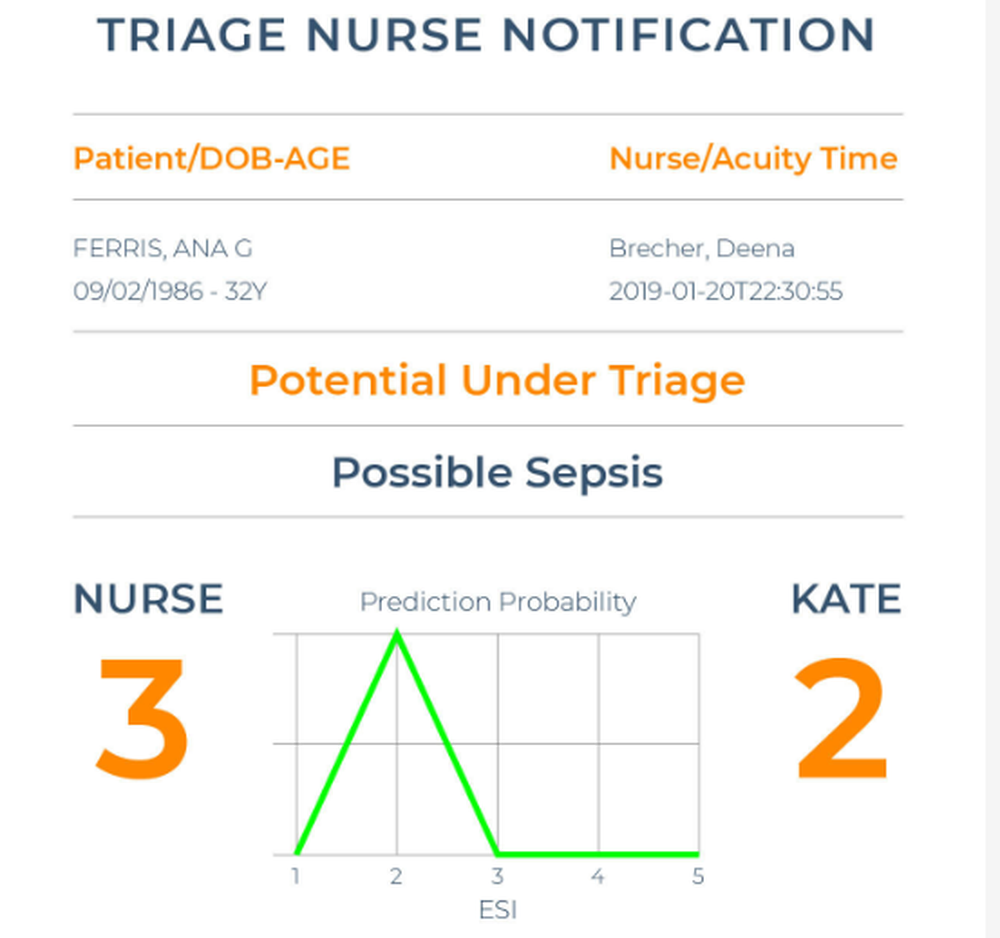Click the Prediction Probability chart title
The width and height of the screenshot is (1000, 938).
pos(498,602)
